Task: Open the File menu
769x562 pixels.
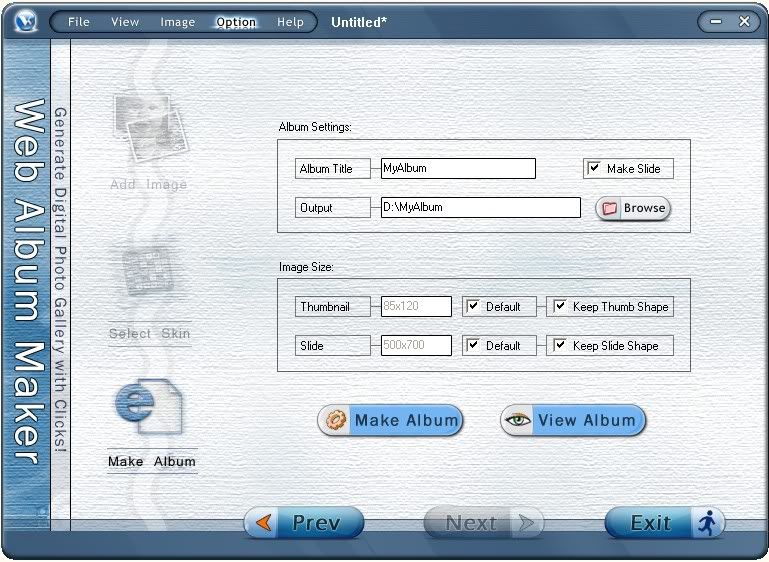Action: pyautogui.click(x=78, y=22)
